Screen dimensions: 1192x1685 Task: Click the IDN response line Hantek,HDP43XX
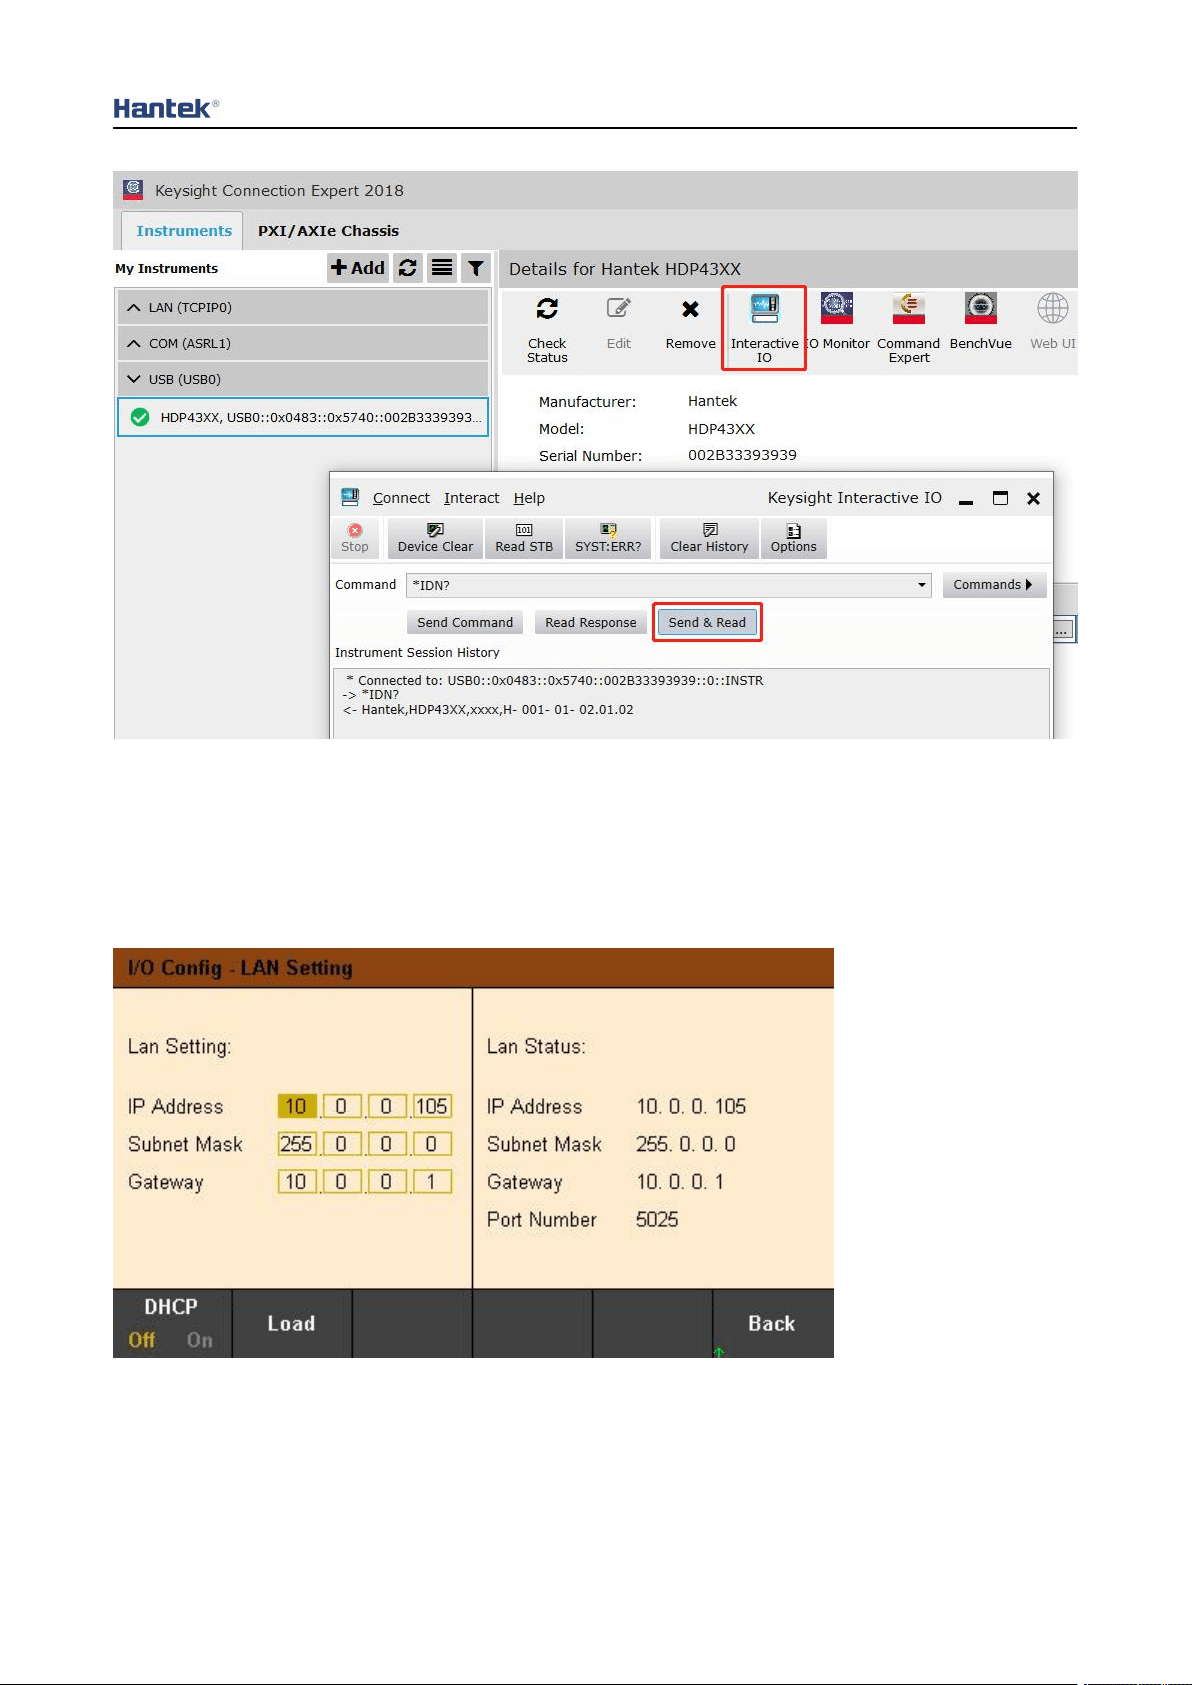pyautogui.click(x=488, y=710)
